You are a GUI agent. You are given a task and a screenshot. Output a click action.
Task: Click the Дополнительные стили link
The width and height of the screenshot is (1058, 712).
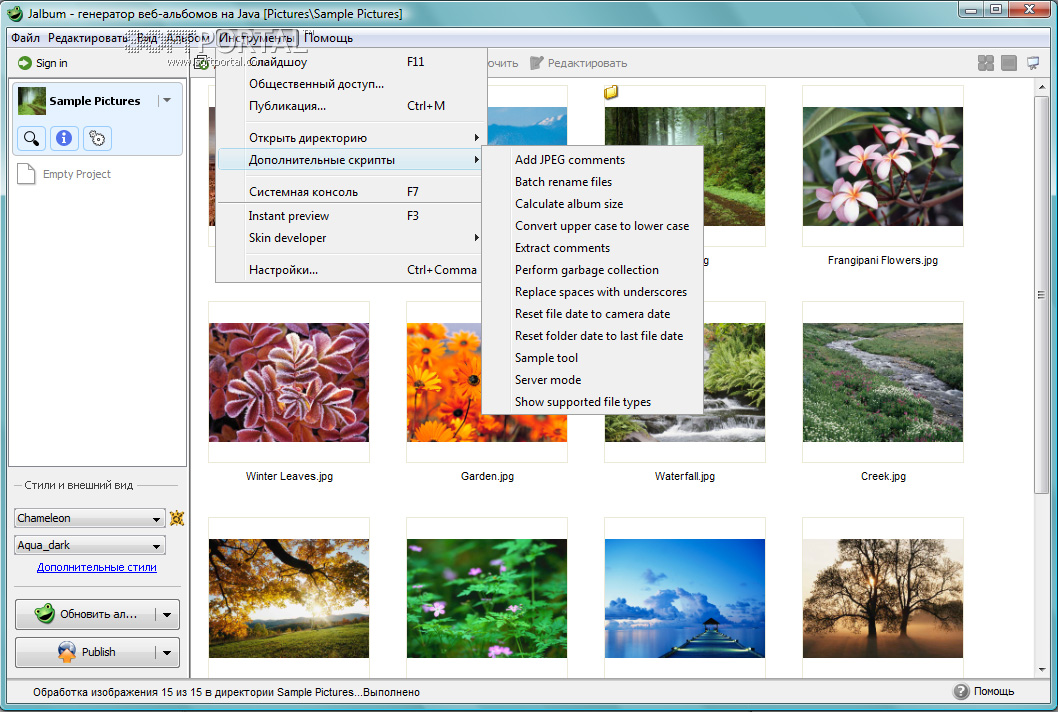pos(96,568)
